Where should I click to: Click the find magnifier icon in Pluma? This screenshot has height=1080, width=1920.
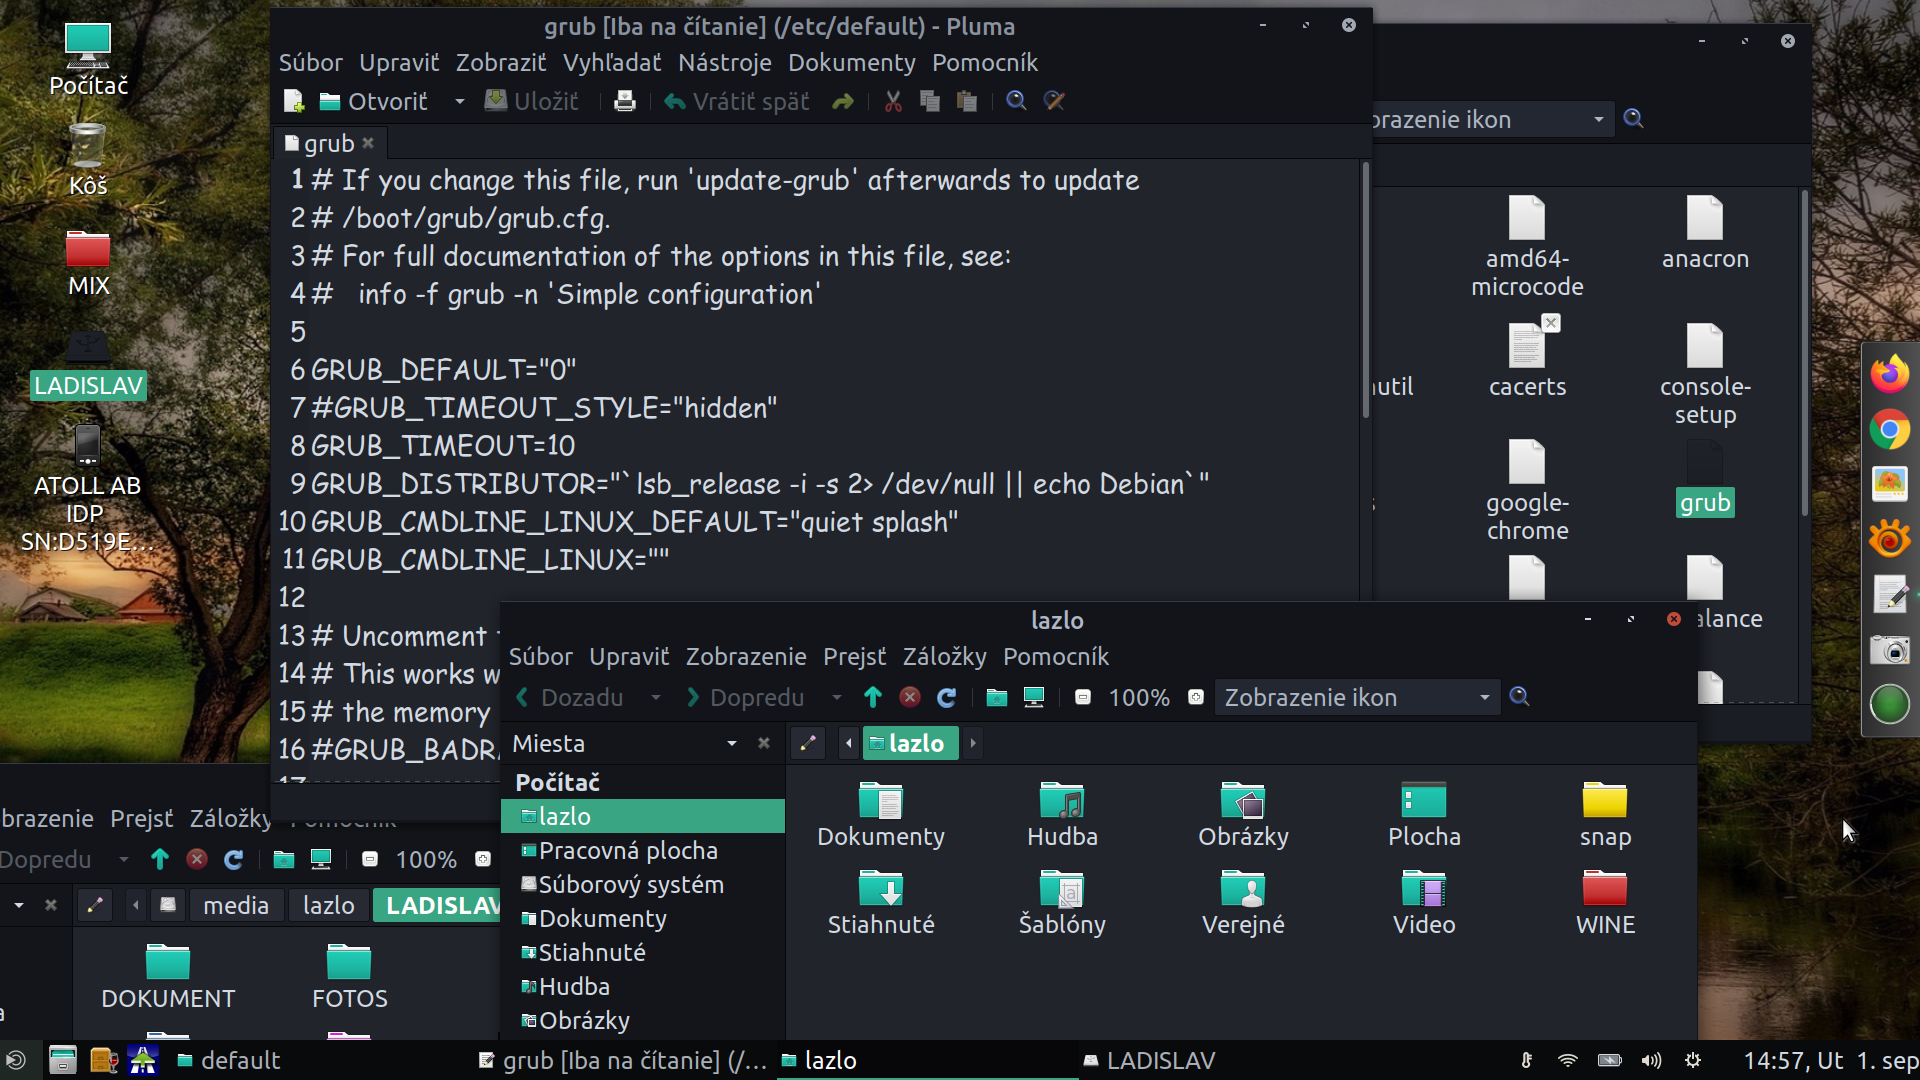(x=1016, y=101)
